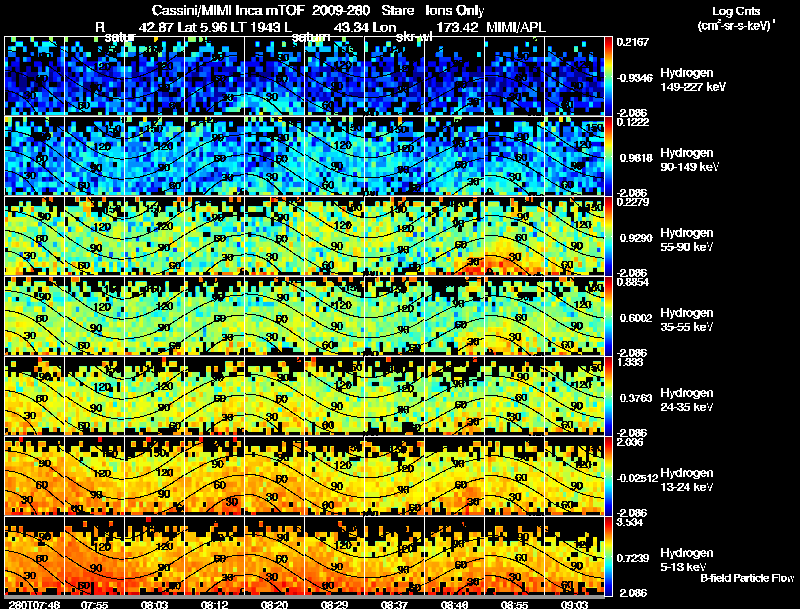Click the "08:37" time axis label
The image size is (800, 609).
point(394,604)
